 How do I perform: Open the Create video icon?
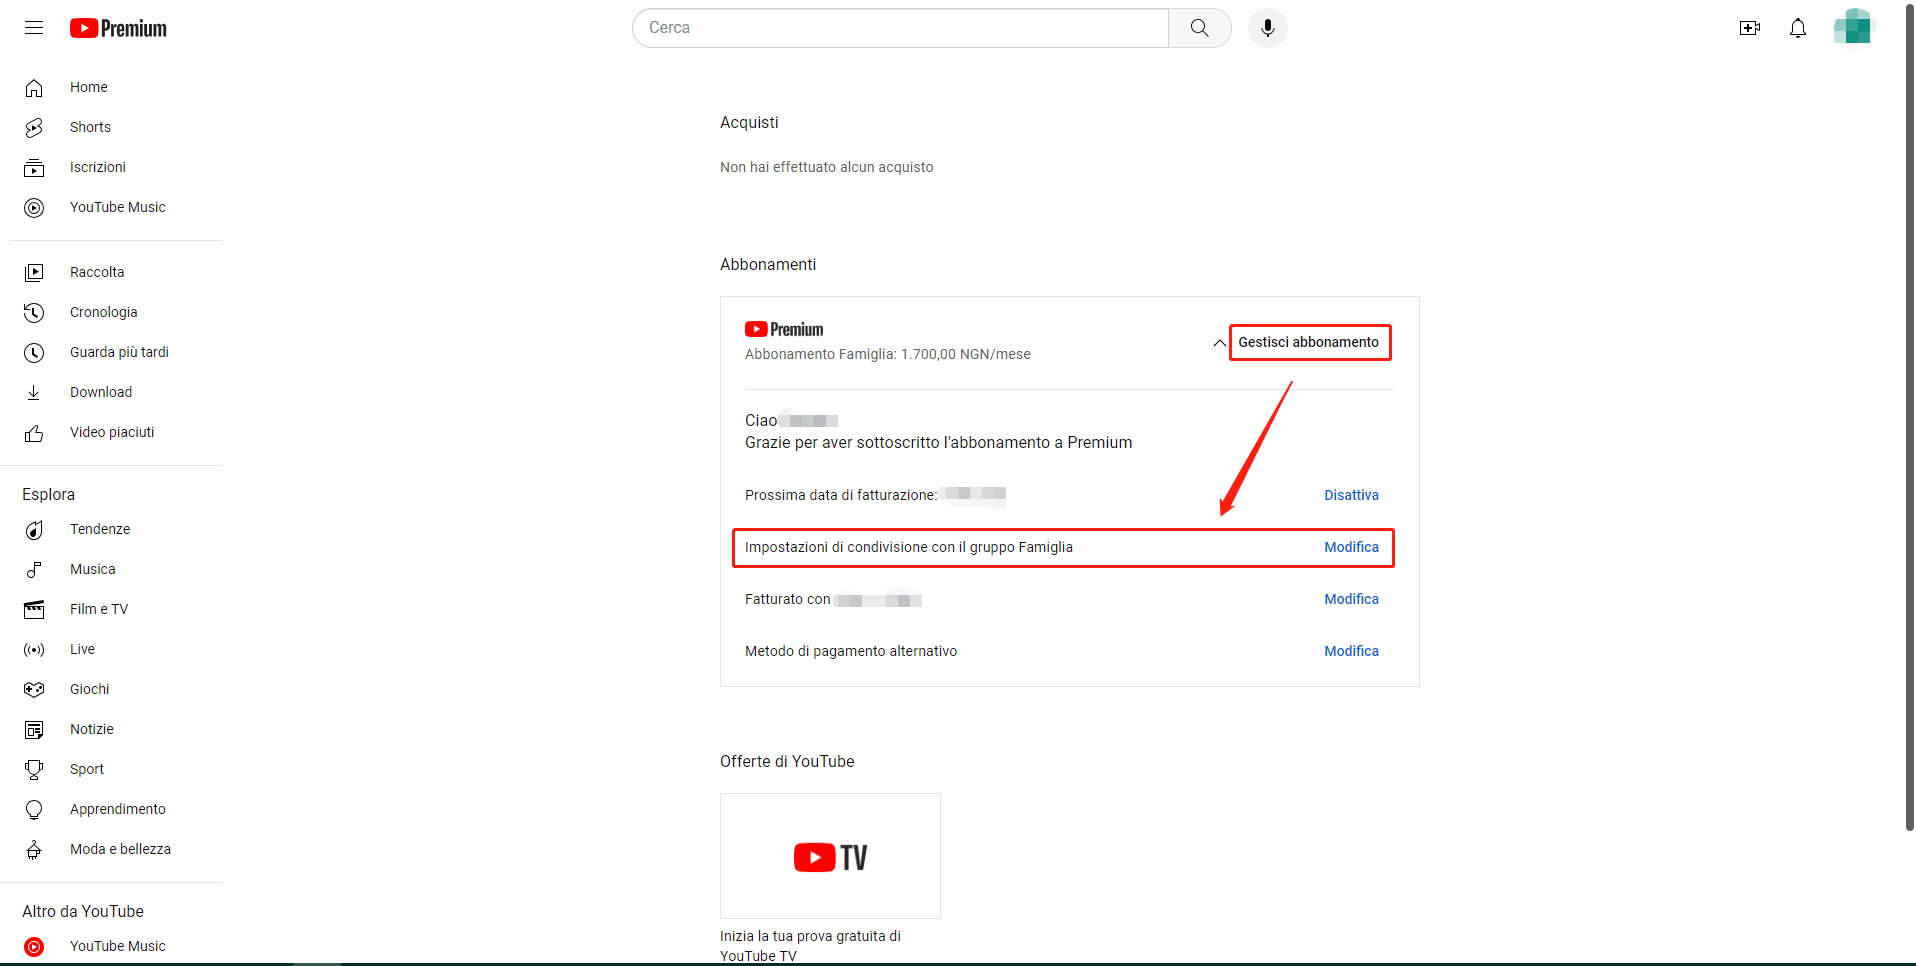pos(1750,28)
